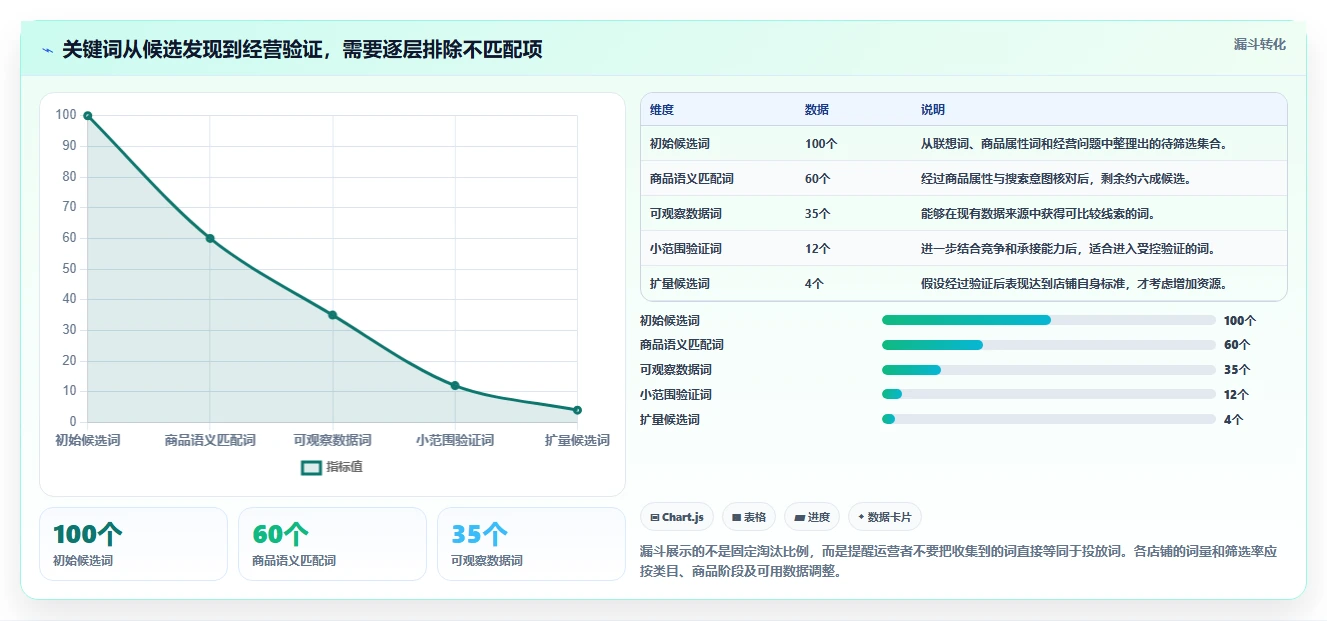This screenshot has width=1327, height=621.
Task: Click the 12个 cell in the table
Action: tap(818, 249)
